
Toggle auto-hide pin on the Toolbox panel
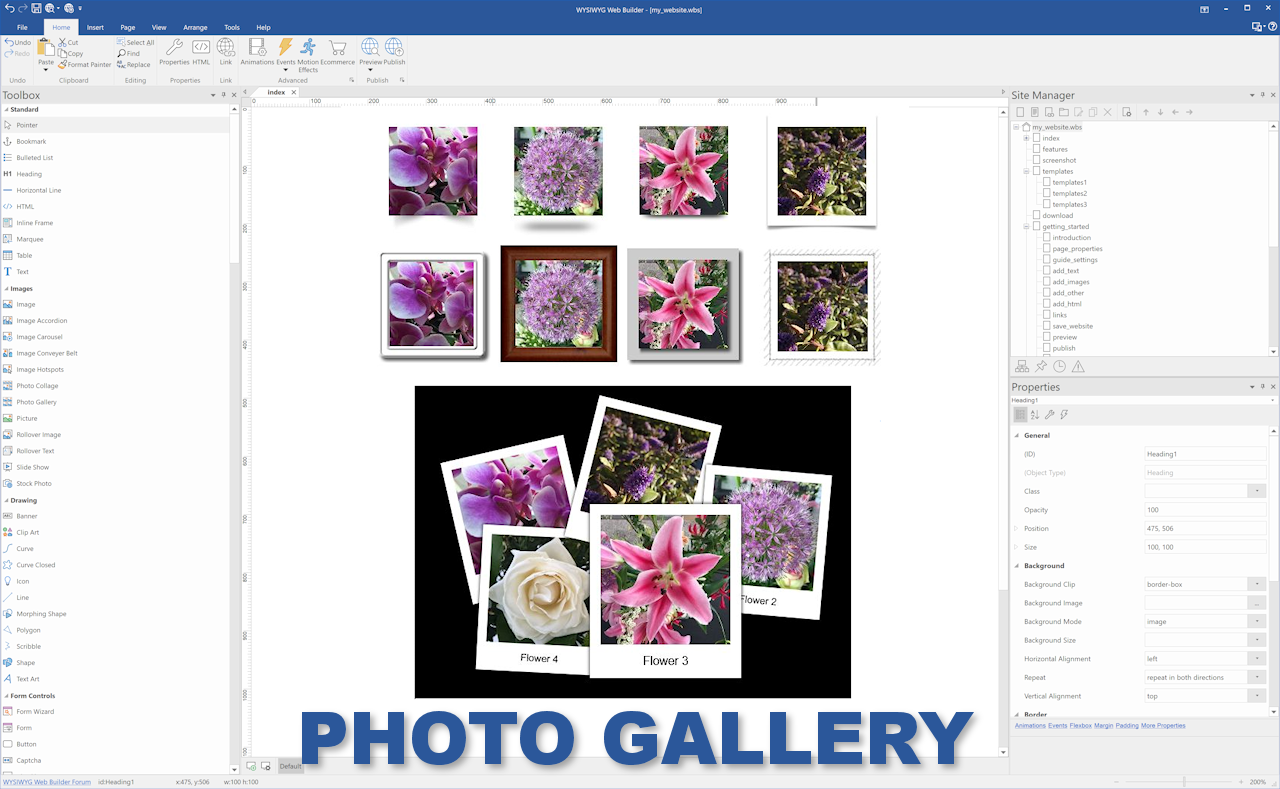[223, 95]
